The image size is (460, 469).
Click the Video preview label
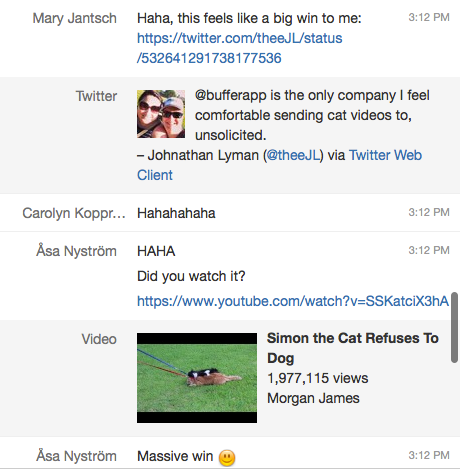tap(99, 339)
